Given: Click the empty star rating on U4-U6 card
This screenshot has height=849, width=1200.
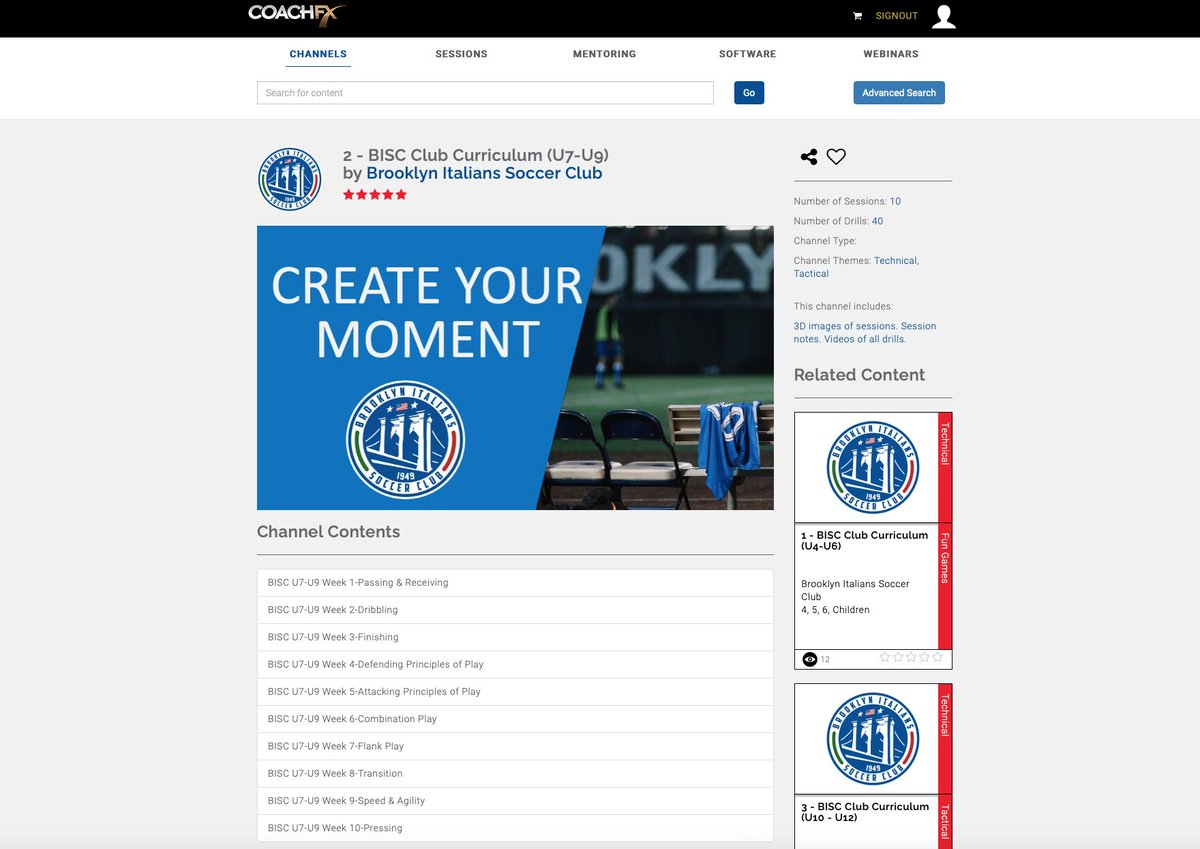Looking at the screenshot, I should 911,657.
